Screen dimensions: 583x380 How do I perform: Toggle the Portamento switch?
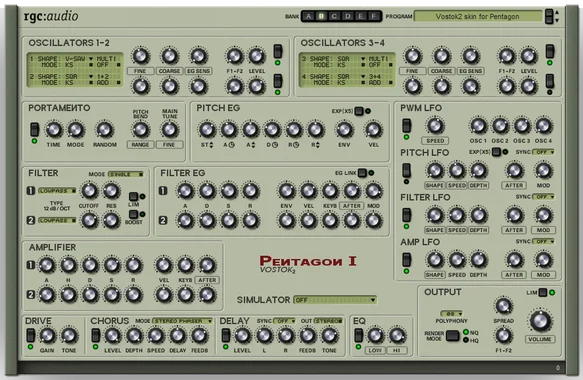point(34,129)
